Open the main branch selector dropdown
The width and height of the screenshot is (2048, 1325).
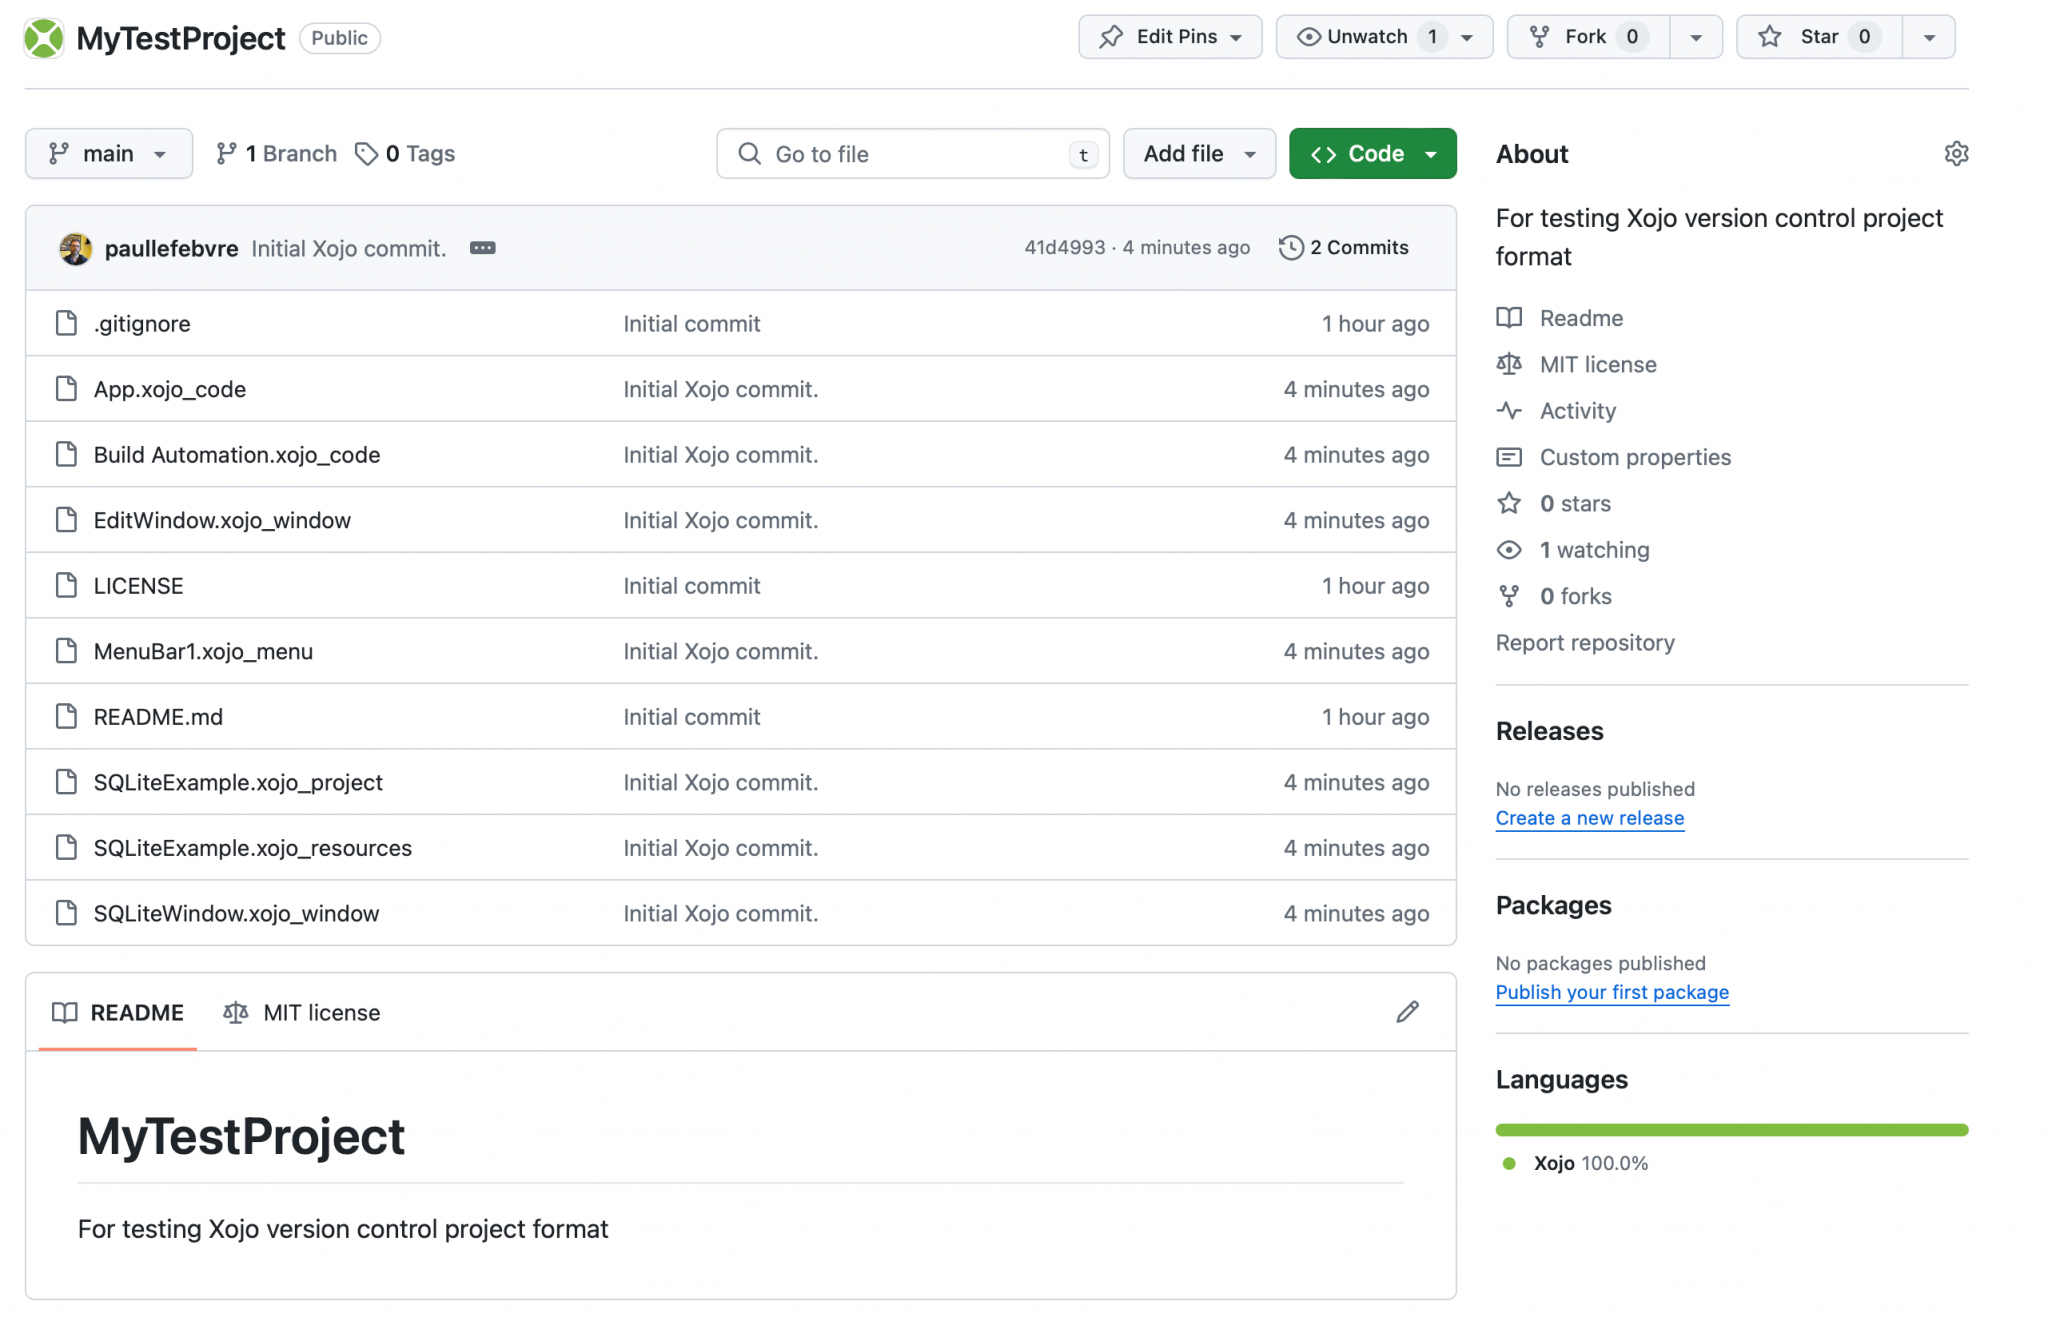coord(109,153)
